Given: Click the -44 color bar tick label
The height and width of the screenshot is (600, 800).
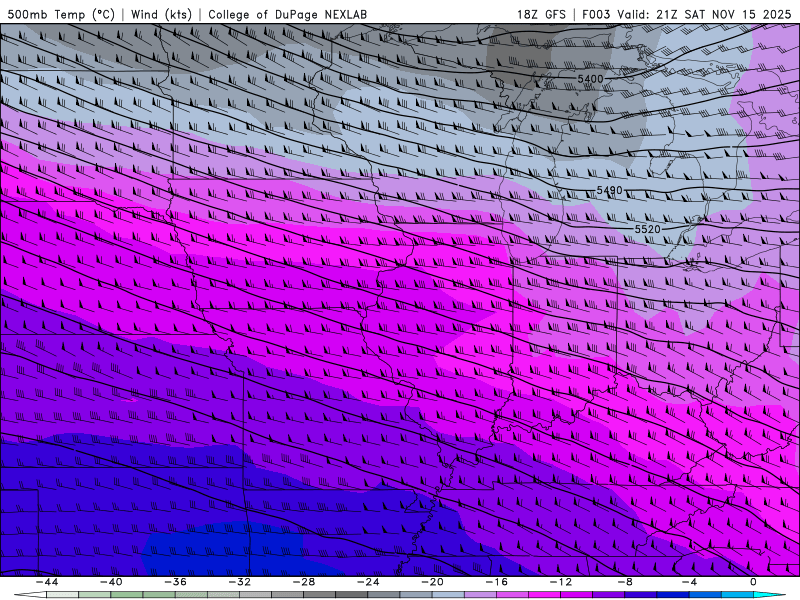Looking at the screenshot, I should click(47, 582).
